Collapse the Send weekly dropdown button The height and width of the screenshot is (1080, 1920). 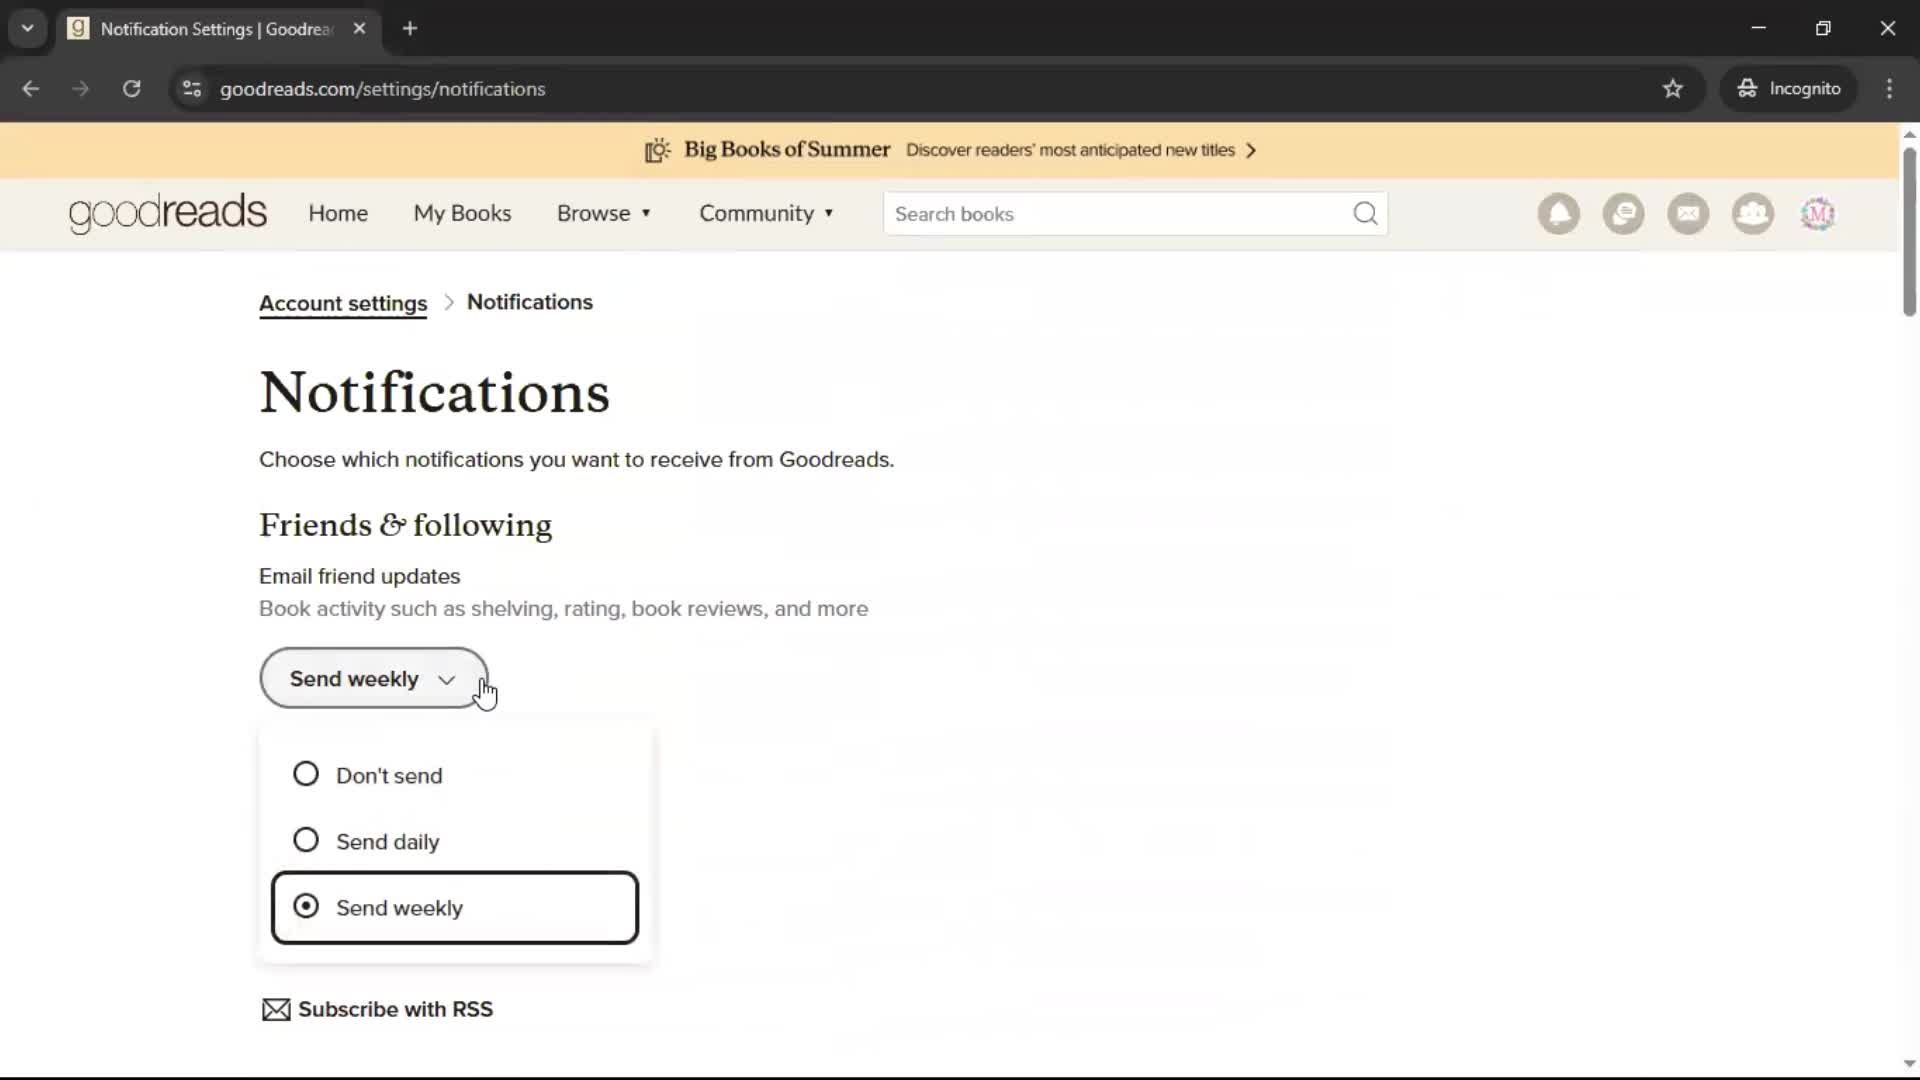coord(374,678)
